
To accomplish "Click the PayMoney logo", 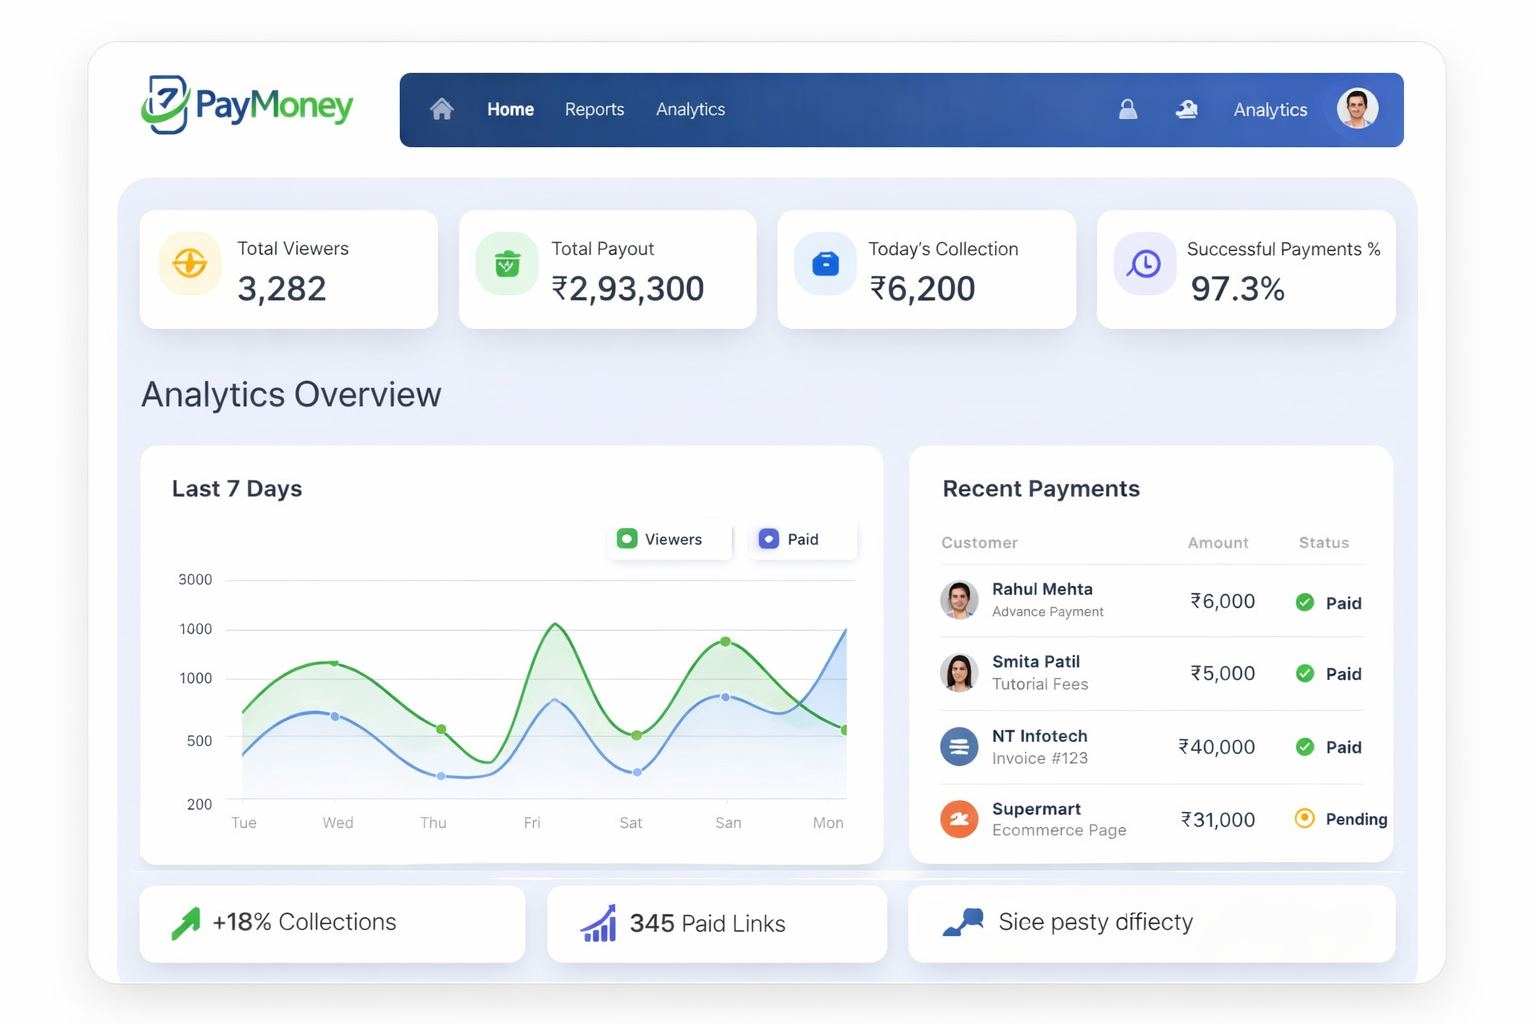I will click(246, 104).
